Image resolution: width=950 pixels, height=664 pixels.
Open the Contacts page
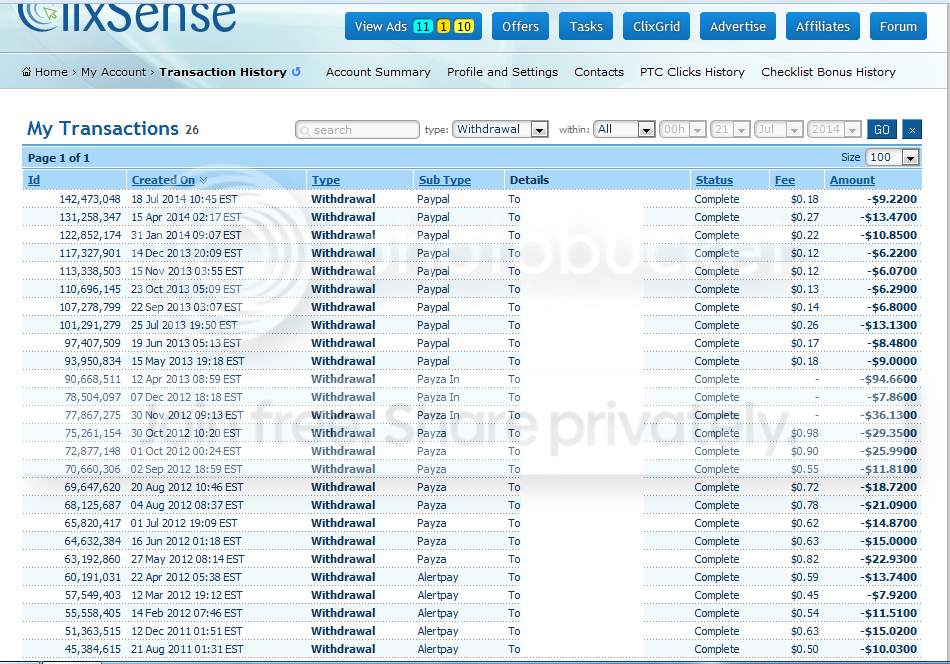coord(599,72)
